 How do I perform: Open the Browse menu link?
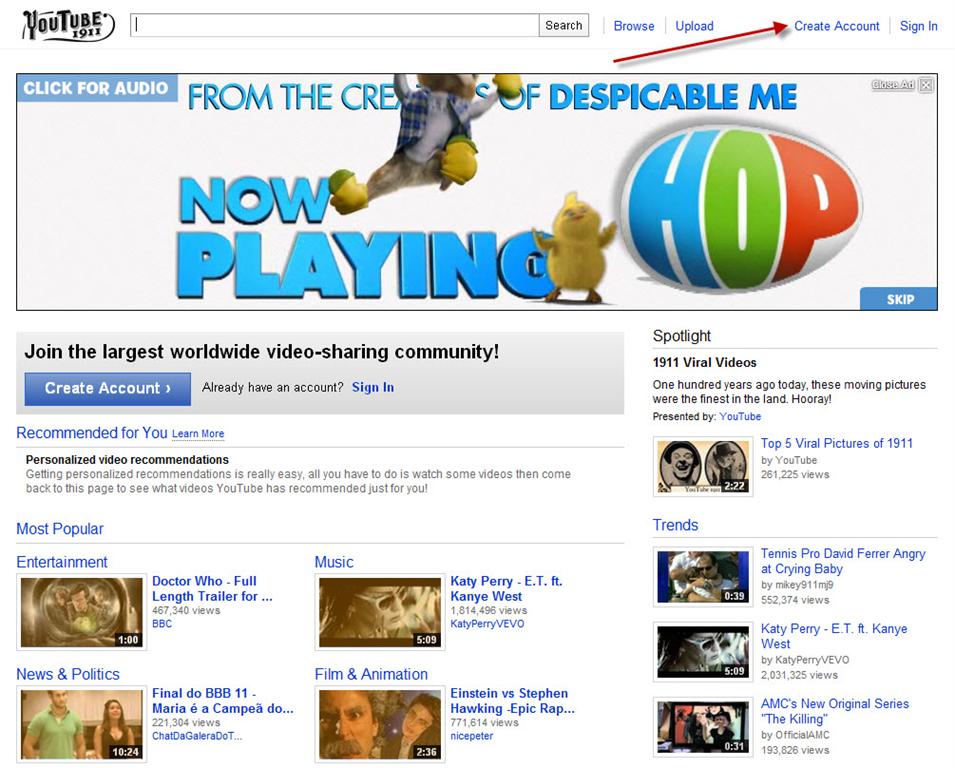634,26
